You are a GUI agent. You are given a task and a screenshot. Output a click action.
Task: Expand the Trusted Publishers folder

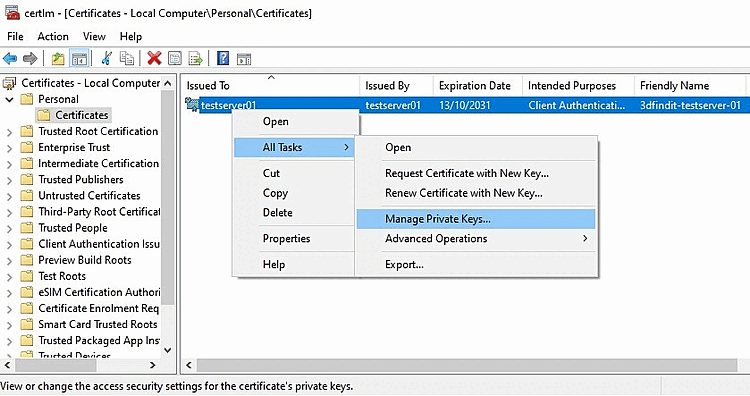[x=9, y=180]
